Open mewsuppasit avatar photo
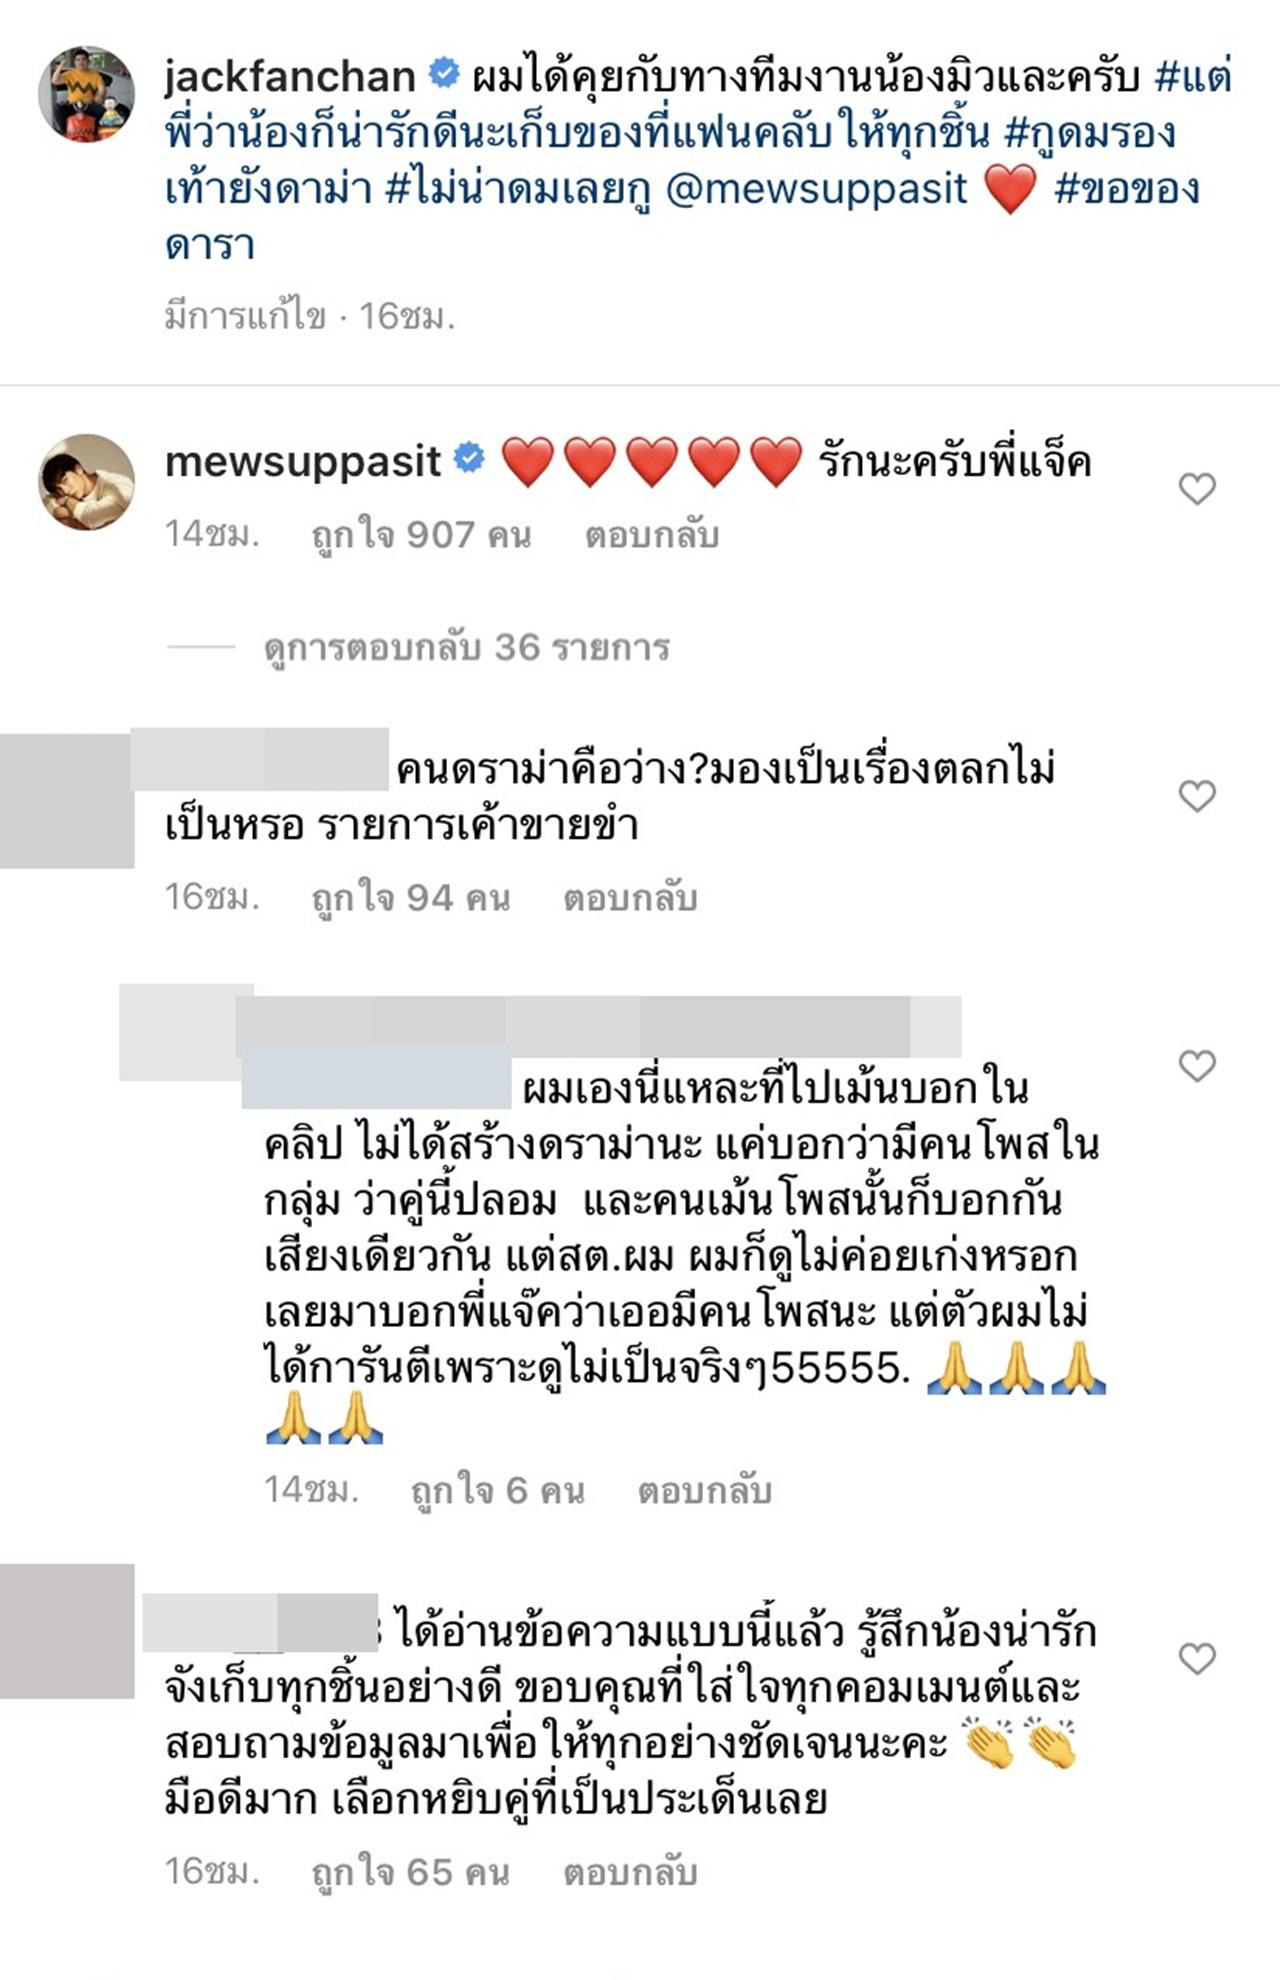 pyautogui.click(x=86, y=482)
